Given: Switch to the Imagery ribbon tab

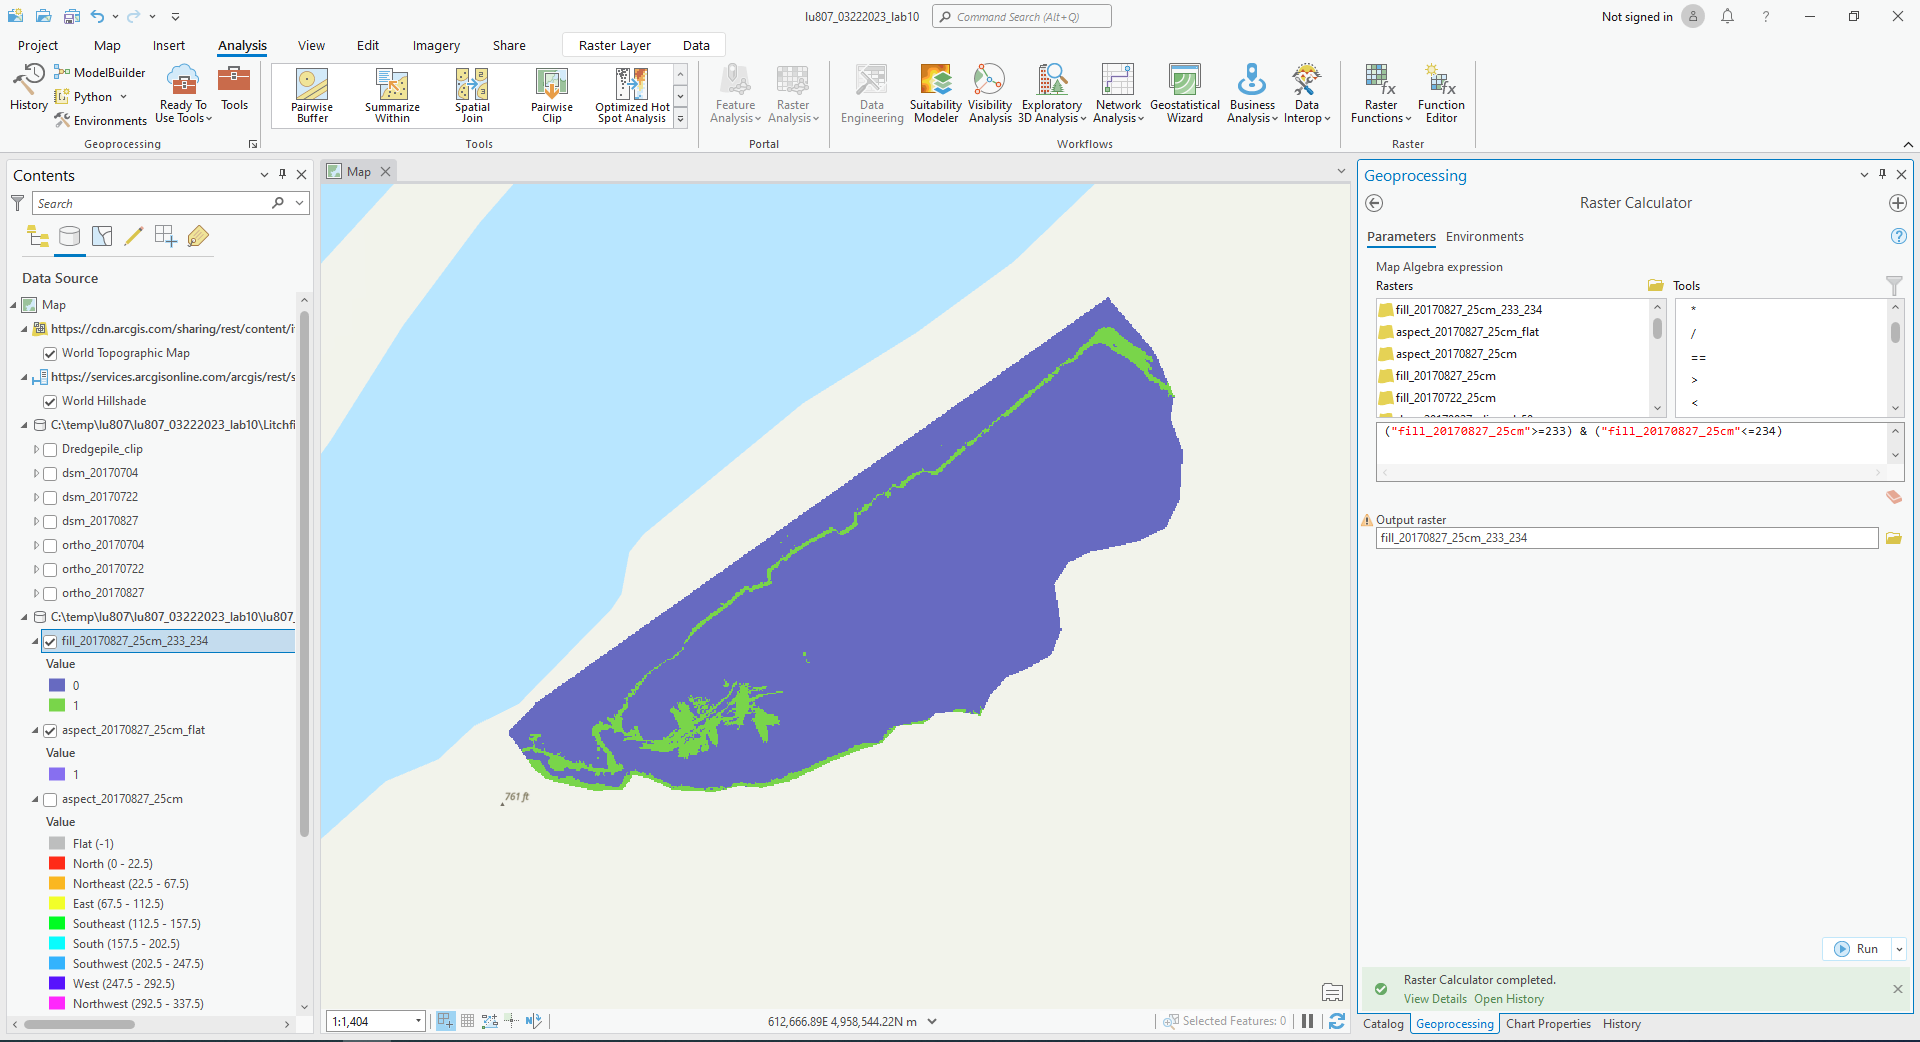Looking at the screenshot, I should pyautogui.click(x=436, y=45).
